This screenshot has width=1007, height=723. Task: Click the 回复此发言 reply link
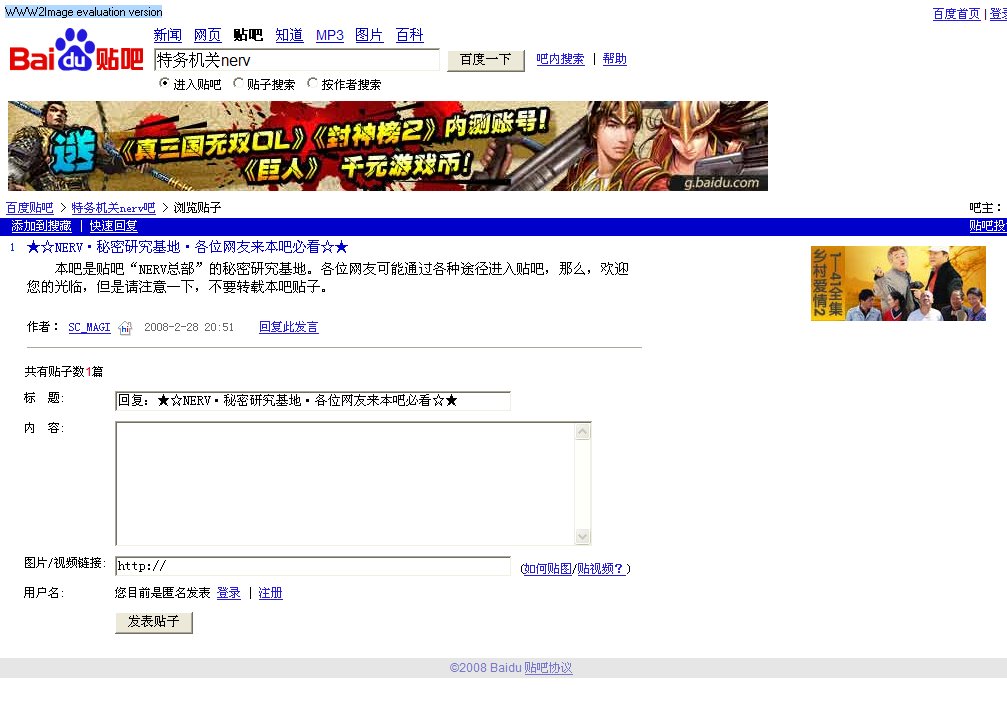288,327
